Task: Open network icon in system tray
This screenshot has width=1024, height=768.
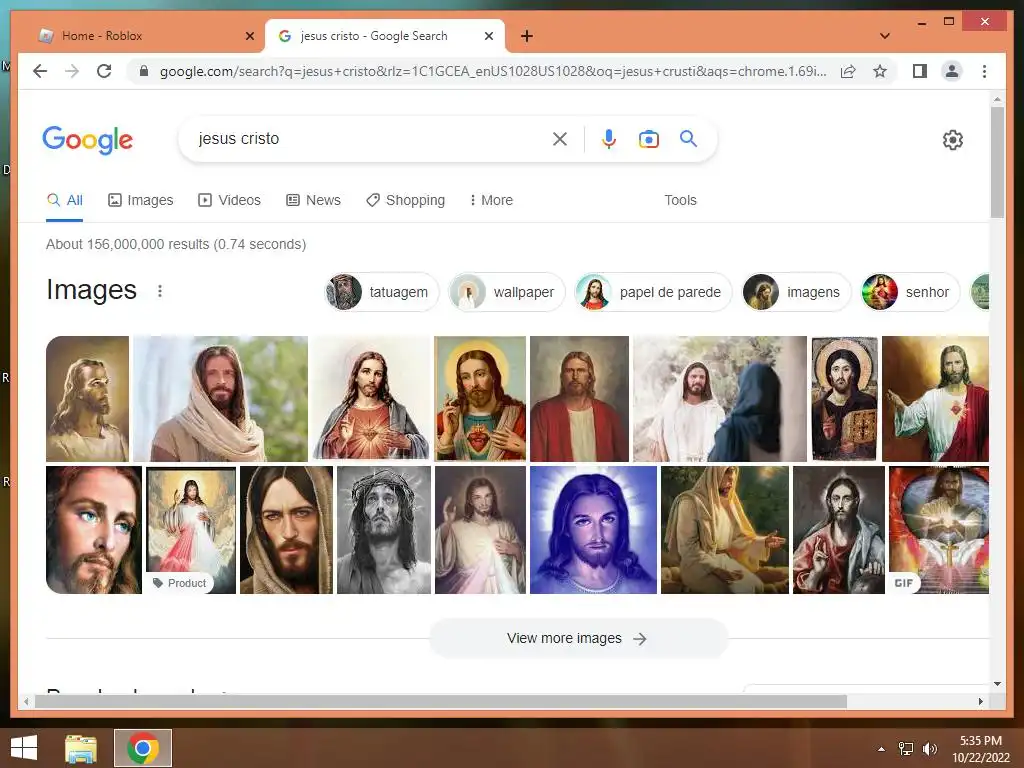Action: click(x=906, y=749)
